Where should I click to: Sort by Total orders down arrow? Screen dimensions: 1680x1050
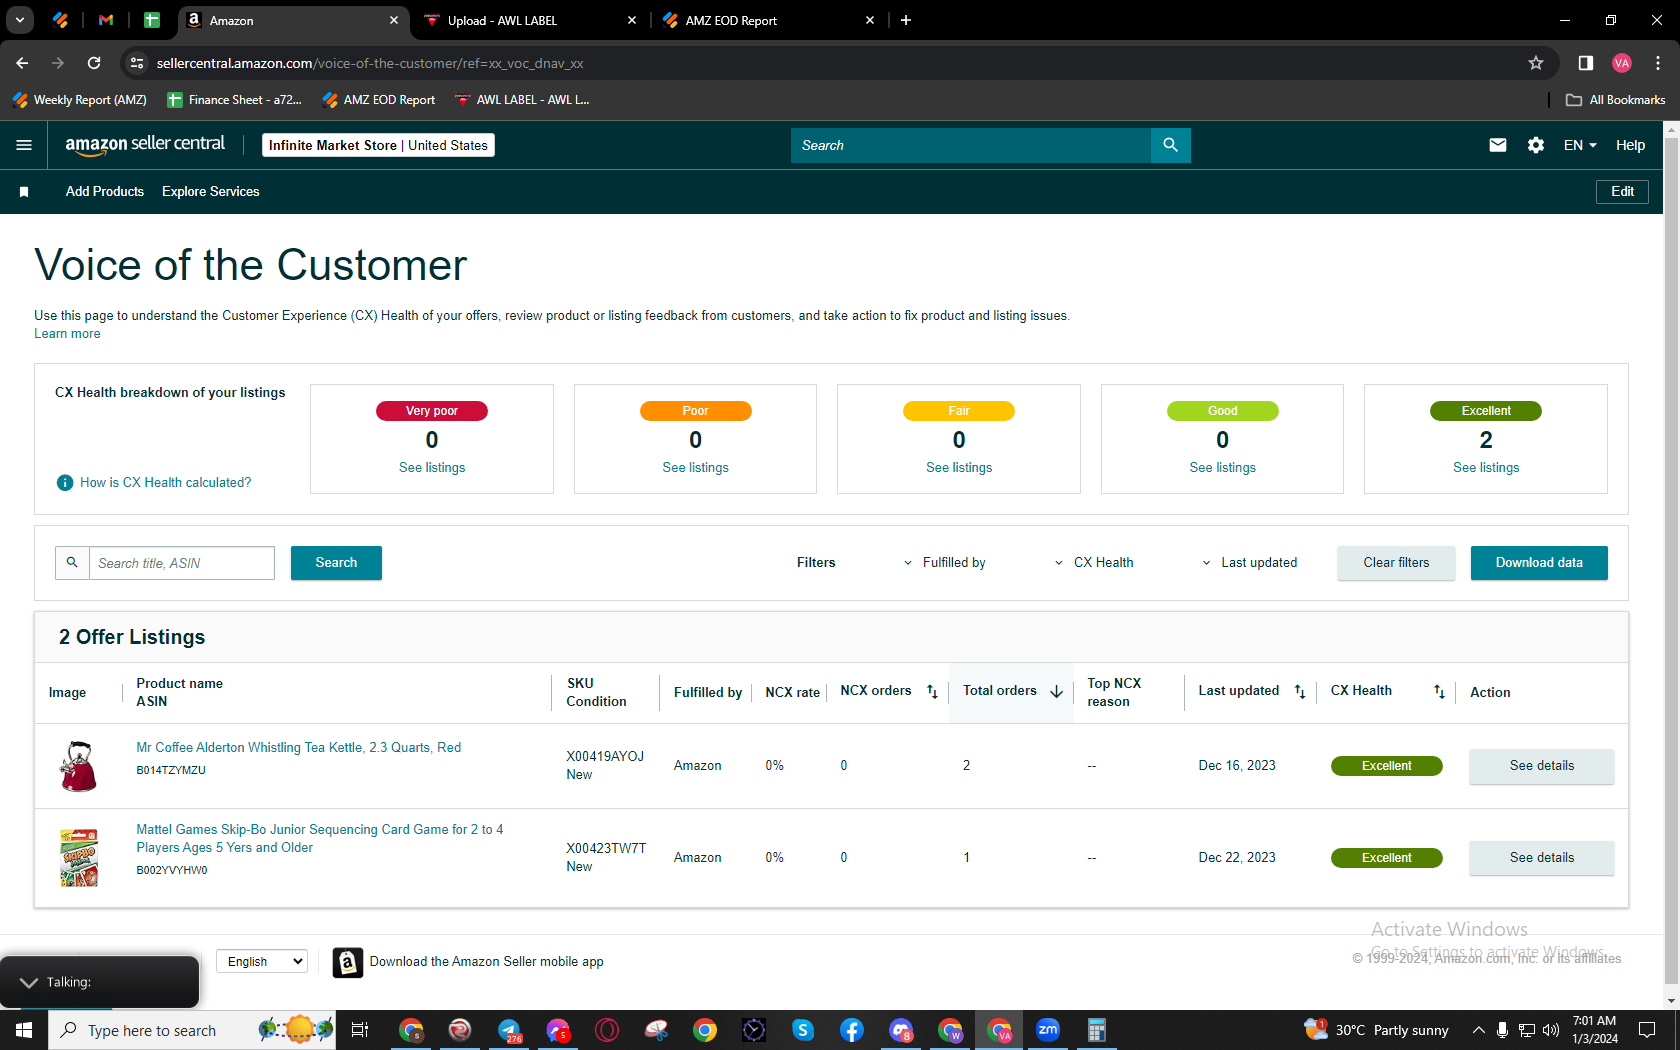coord(1056,691)
